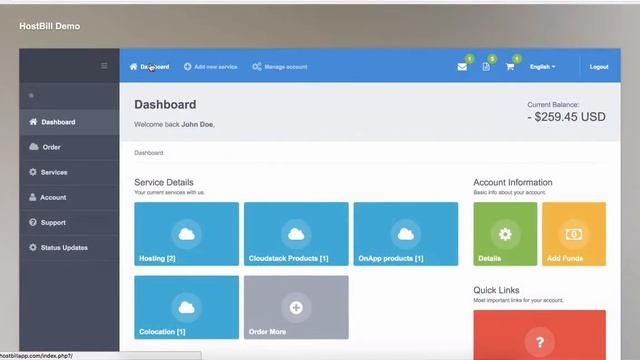
Task: Click the John Doe name in welcome text
Action: tap(197, 124)
